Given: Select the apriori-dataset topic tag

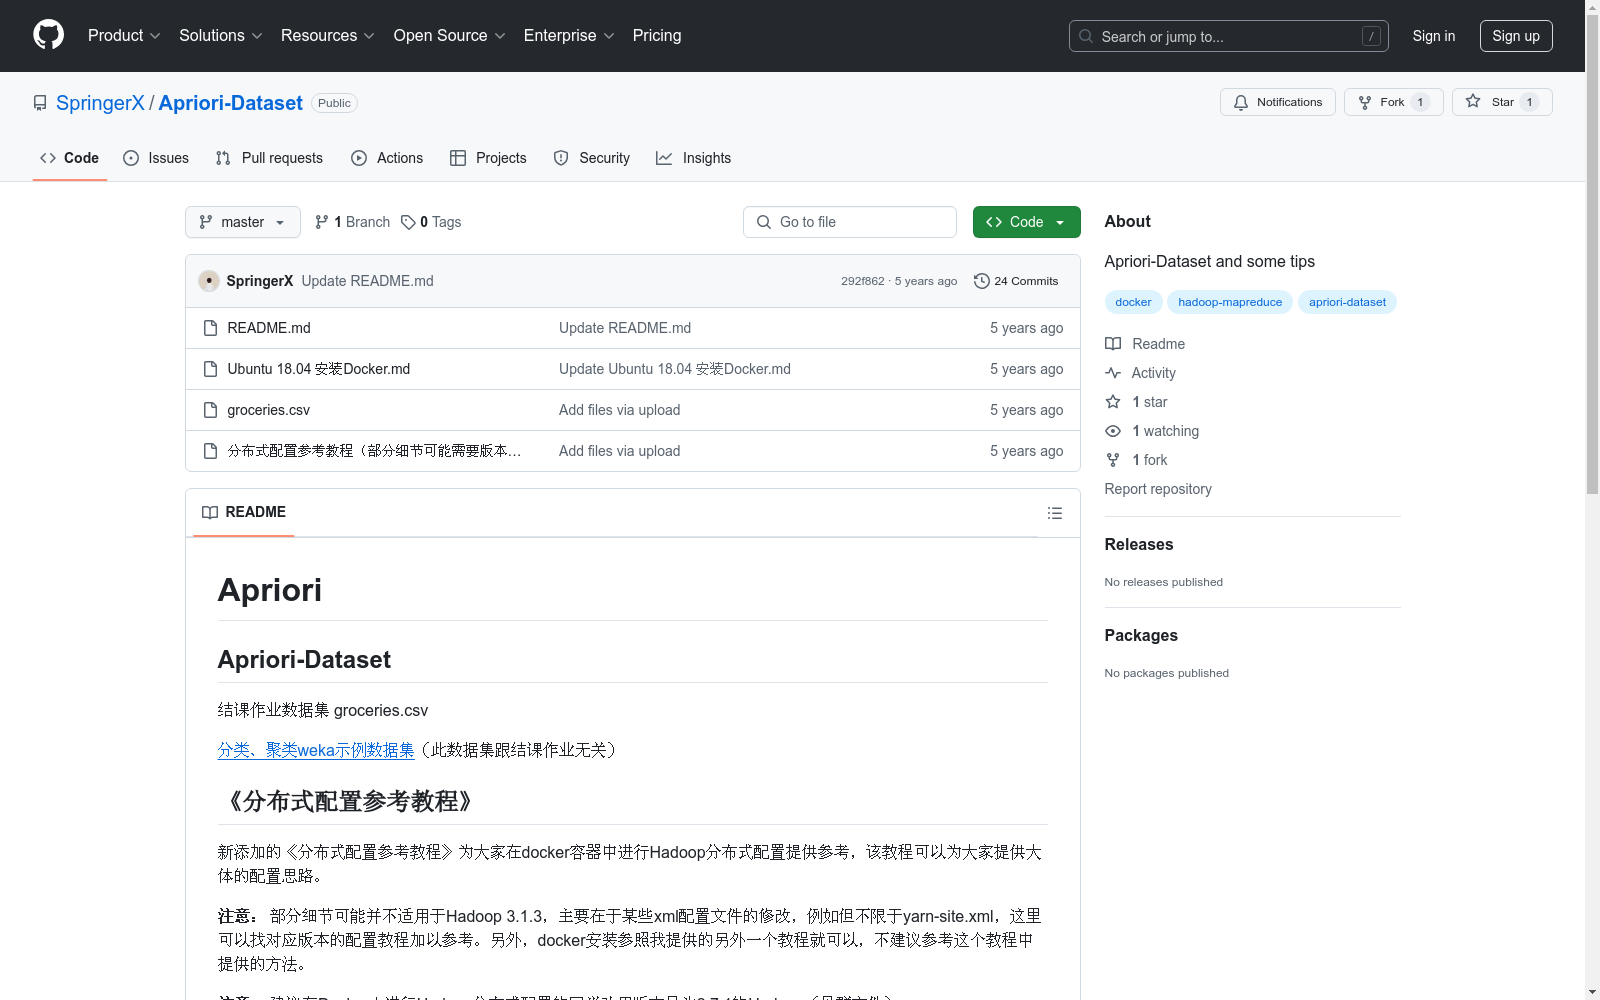Looking at the screenshot, I should pos(1347,302).
